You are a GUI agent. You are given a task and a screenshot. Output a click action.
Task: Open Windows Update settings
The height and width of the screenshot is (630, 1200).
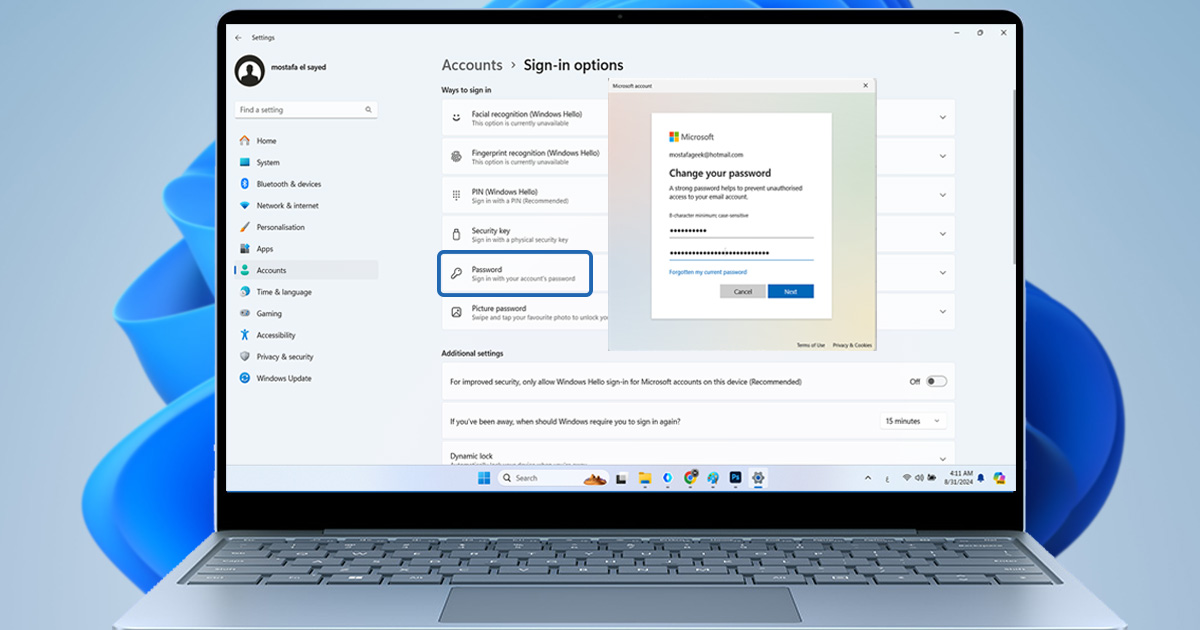(x=306, y=378)
